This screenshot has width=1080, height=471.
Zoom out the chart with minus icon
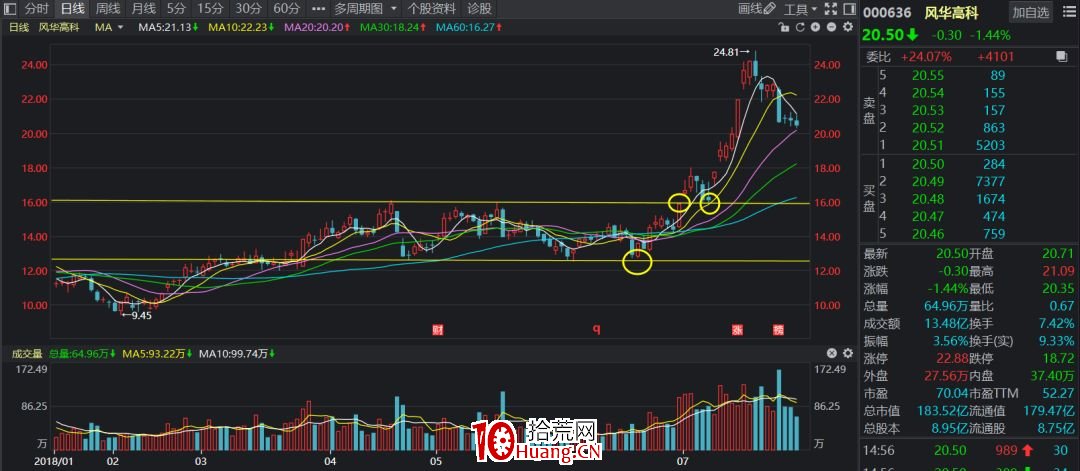pos(831,28)
